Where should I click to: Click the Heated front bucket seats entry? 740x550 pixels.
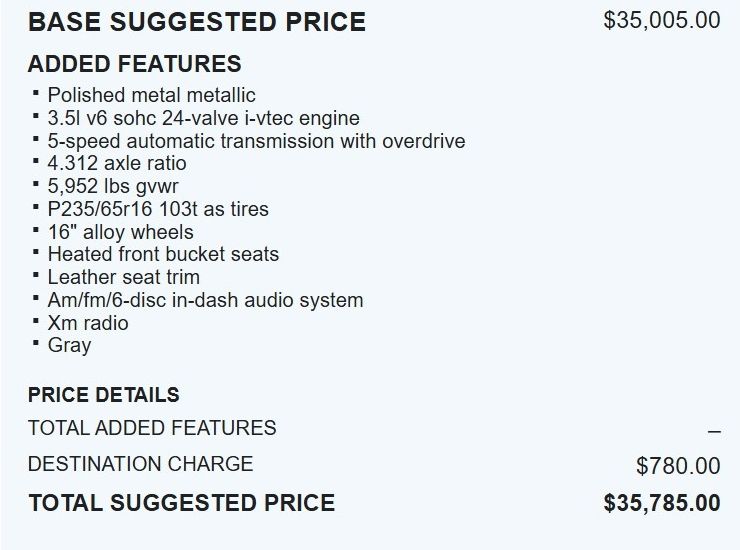(163, 254)
